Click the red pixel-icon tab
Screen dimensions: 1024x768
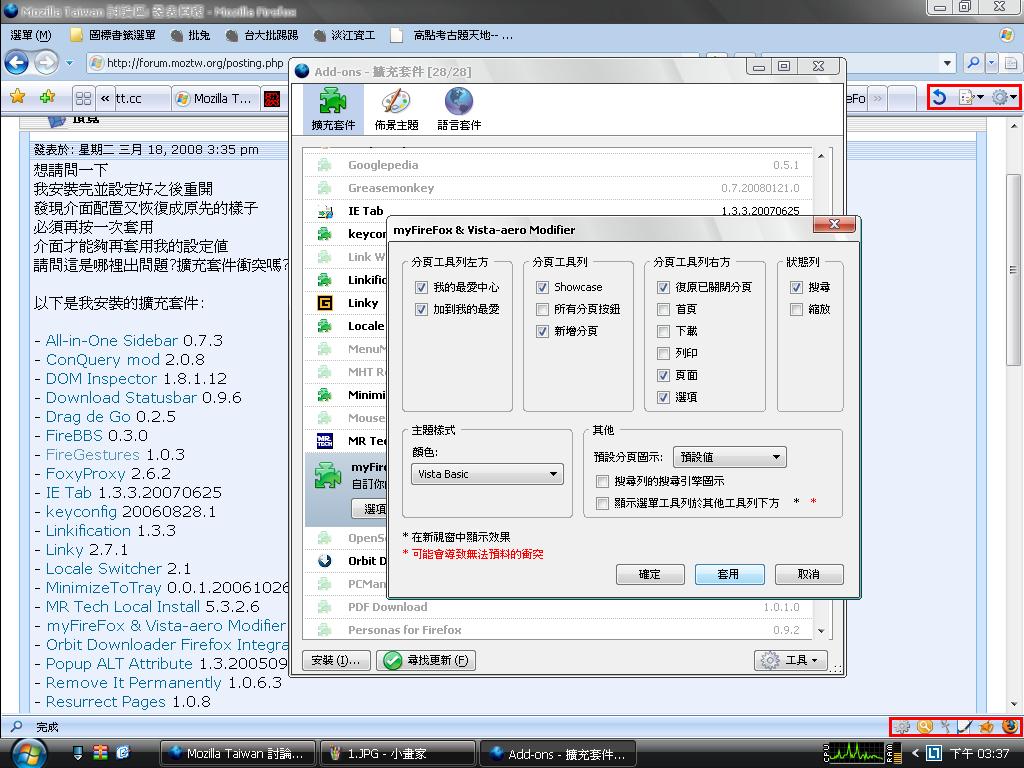coord(272,99)
